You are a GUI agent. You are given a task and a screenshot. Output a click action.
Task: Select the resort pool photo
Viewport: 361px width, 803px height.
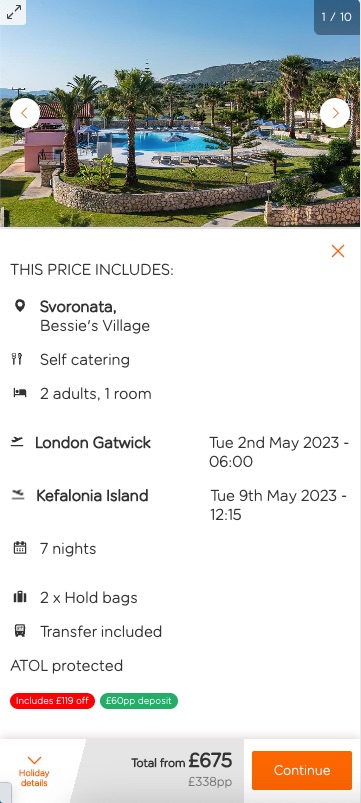(x=180, y=114)
